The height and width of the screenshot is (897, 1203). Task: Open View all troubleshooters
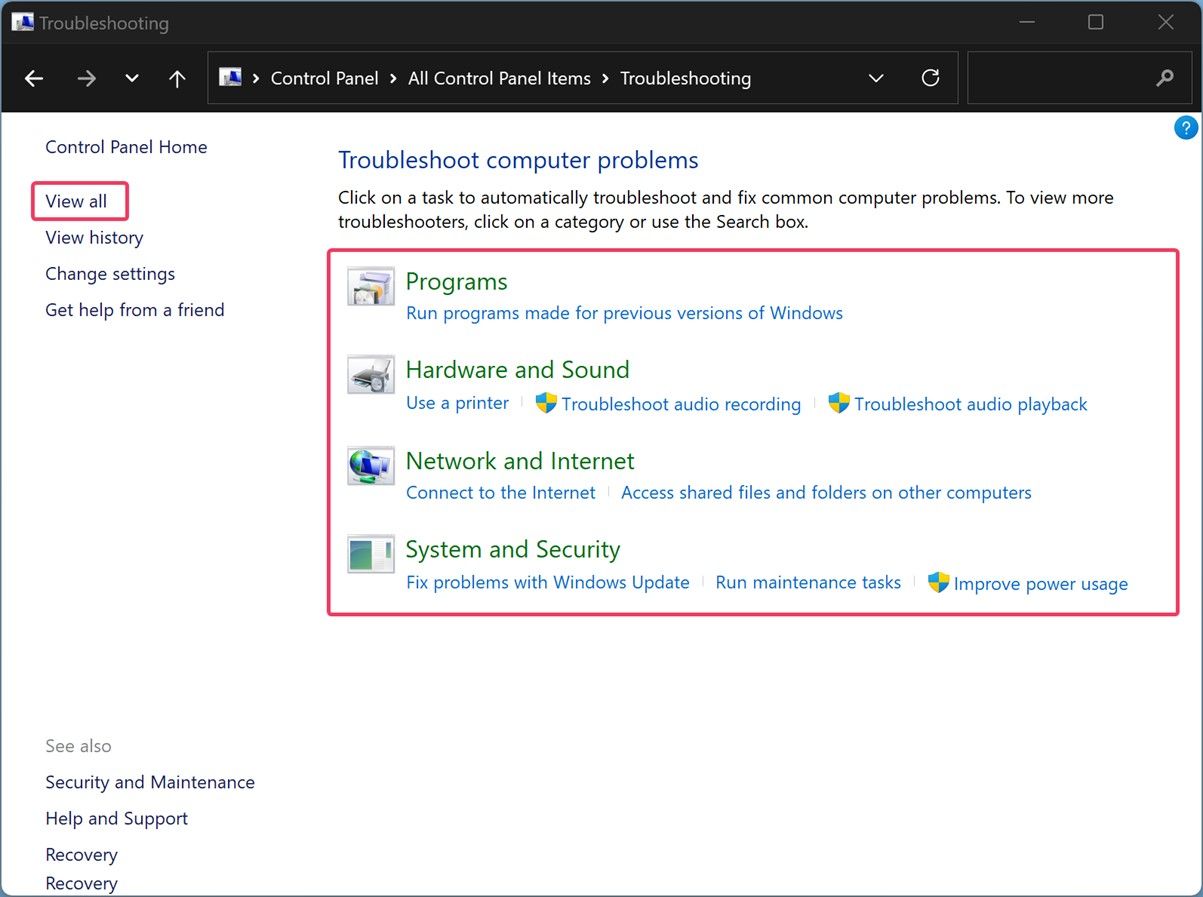tap(76, 201)
